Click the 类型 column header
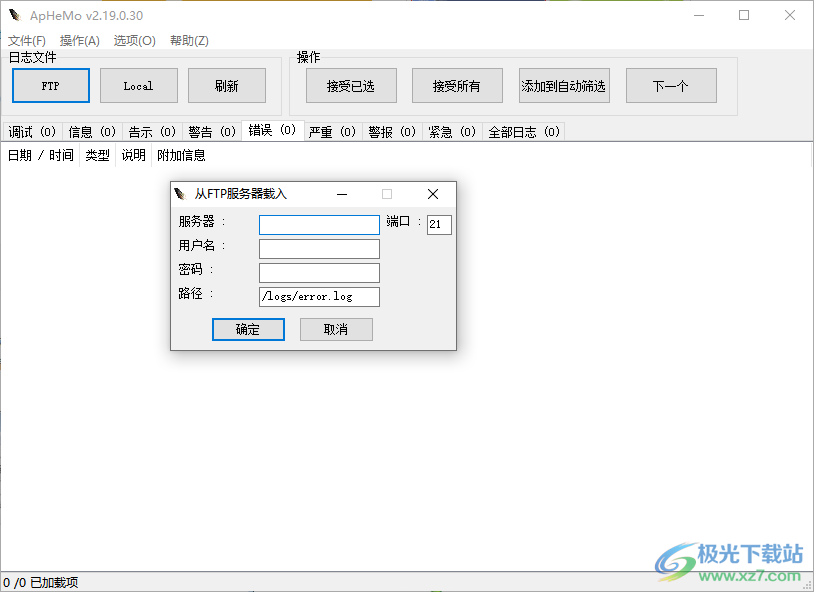 pyautogui.click(x=98, y=155)
